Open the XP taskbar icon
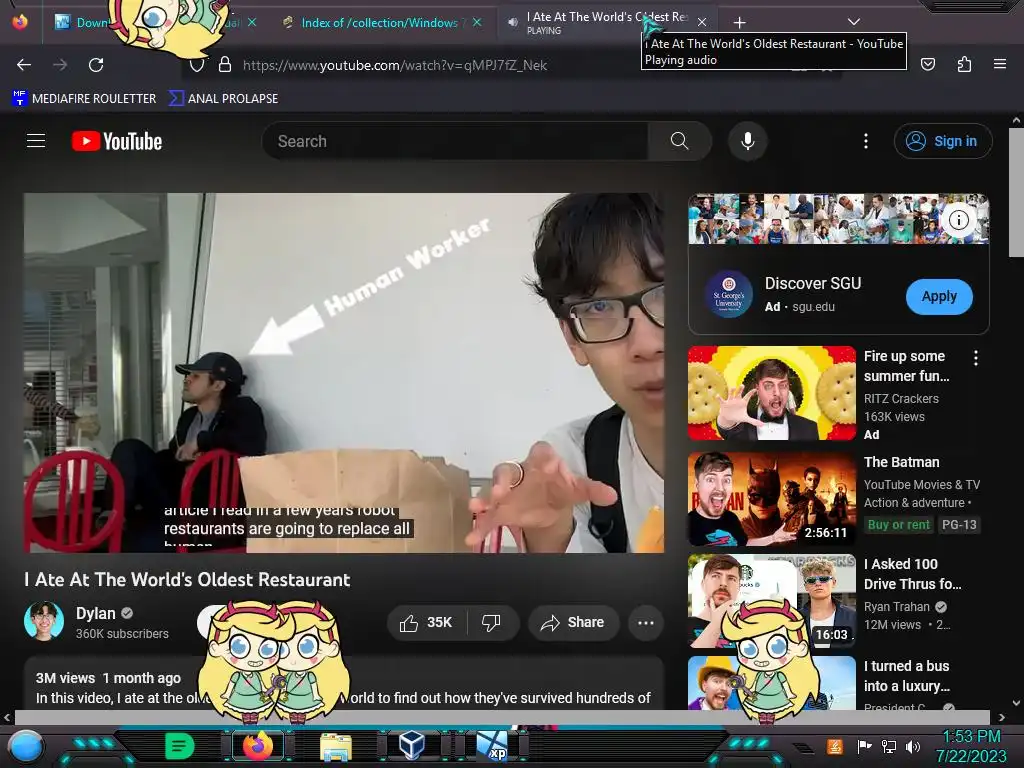The image size is (1024, 768). [x=492, y=746]
